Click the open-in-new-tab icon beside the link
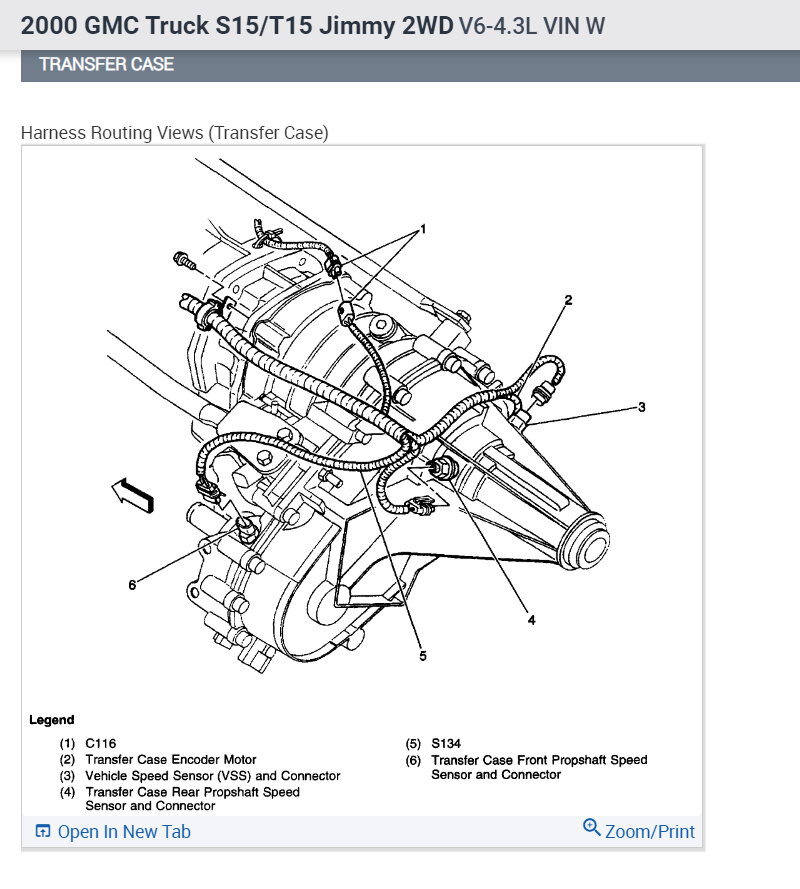 pyautogui.click(x=41, y=831)
